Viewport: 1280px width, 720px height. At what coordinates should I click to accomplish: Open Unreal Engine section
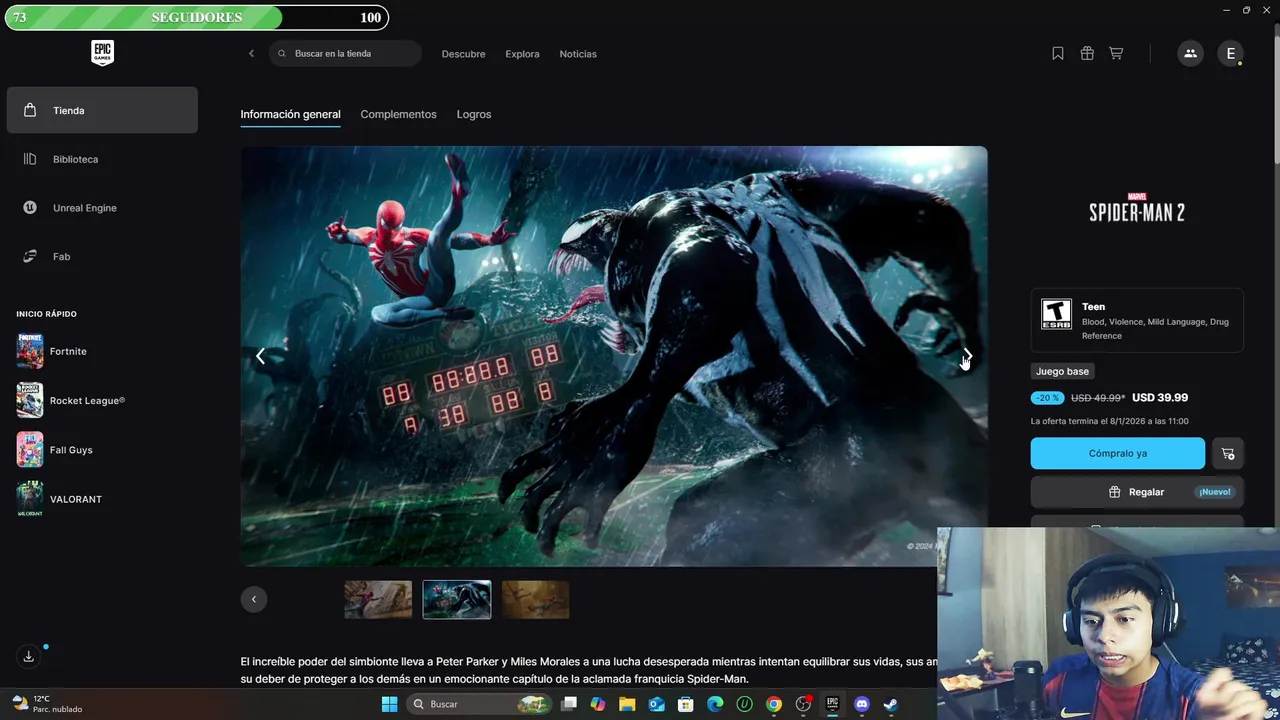(x=102, y=208)
